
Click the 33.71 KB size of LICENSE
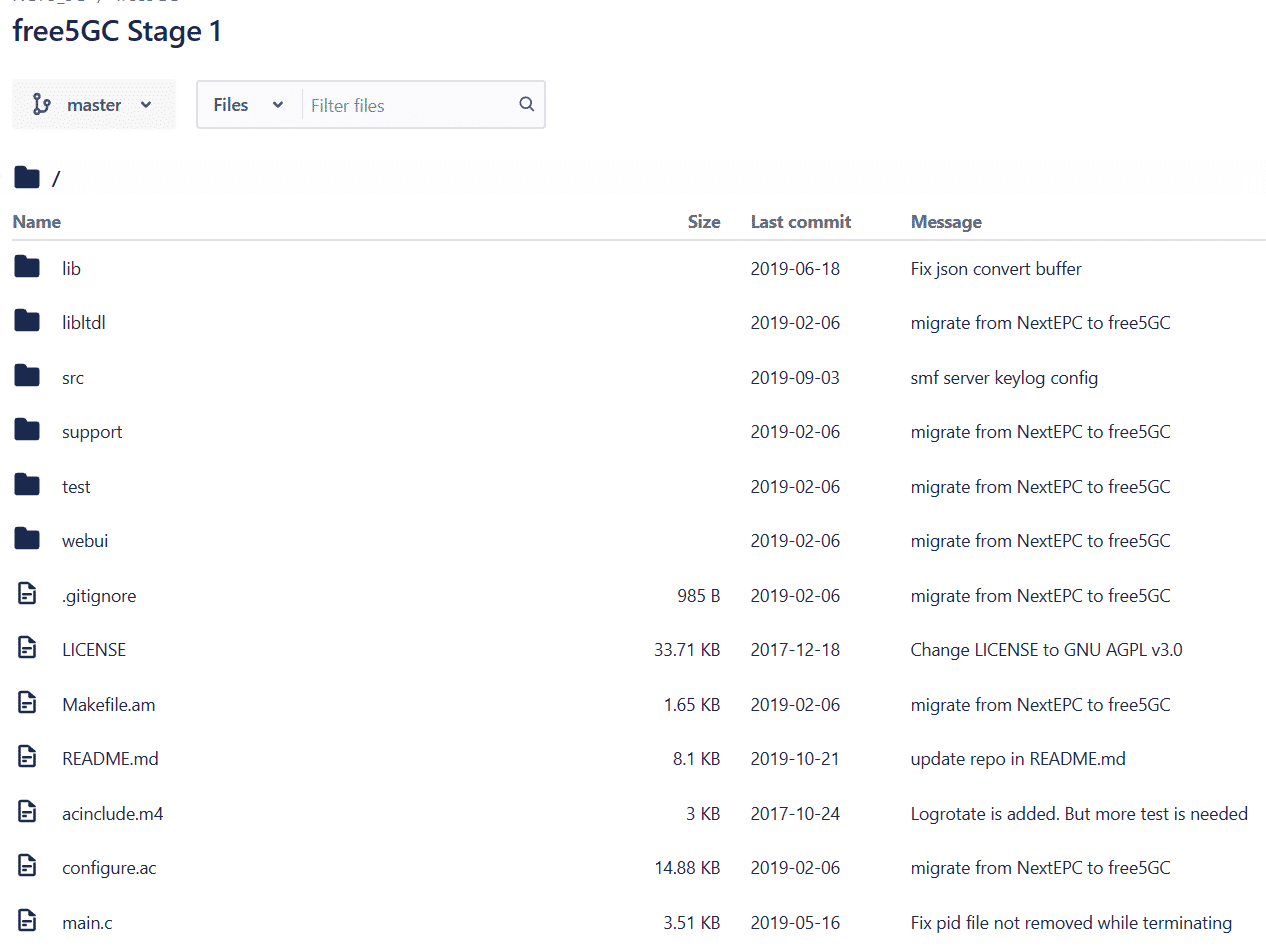pos(687,650)
